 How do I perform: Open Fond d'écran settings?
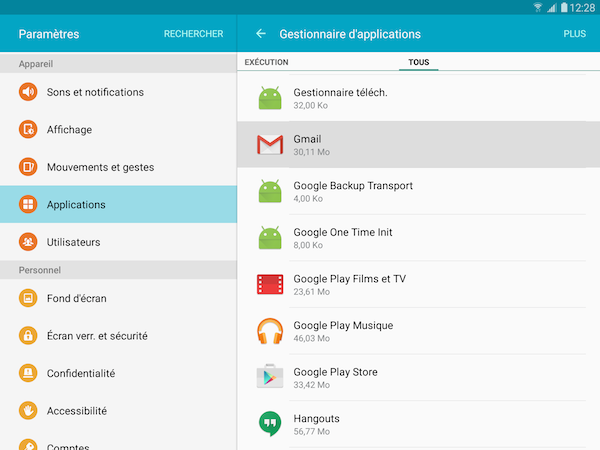118,298
